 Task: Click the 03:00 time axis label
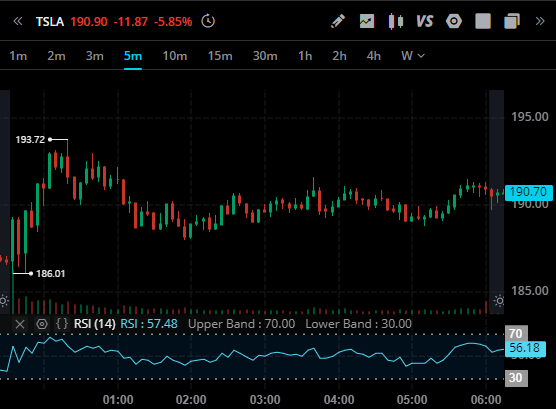265,400
